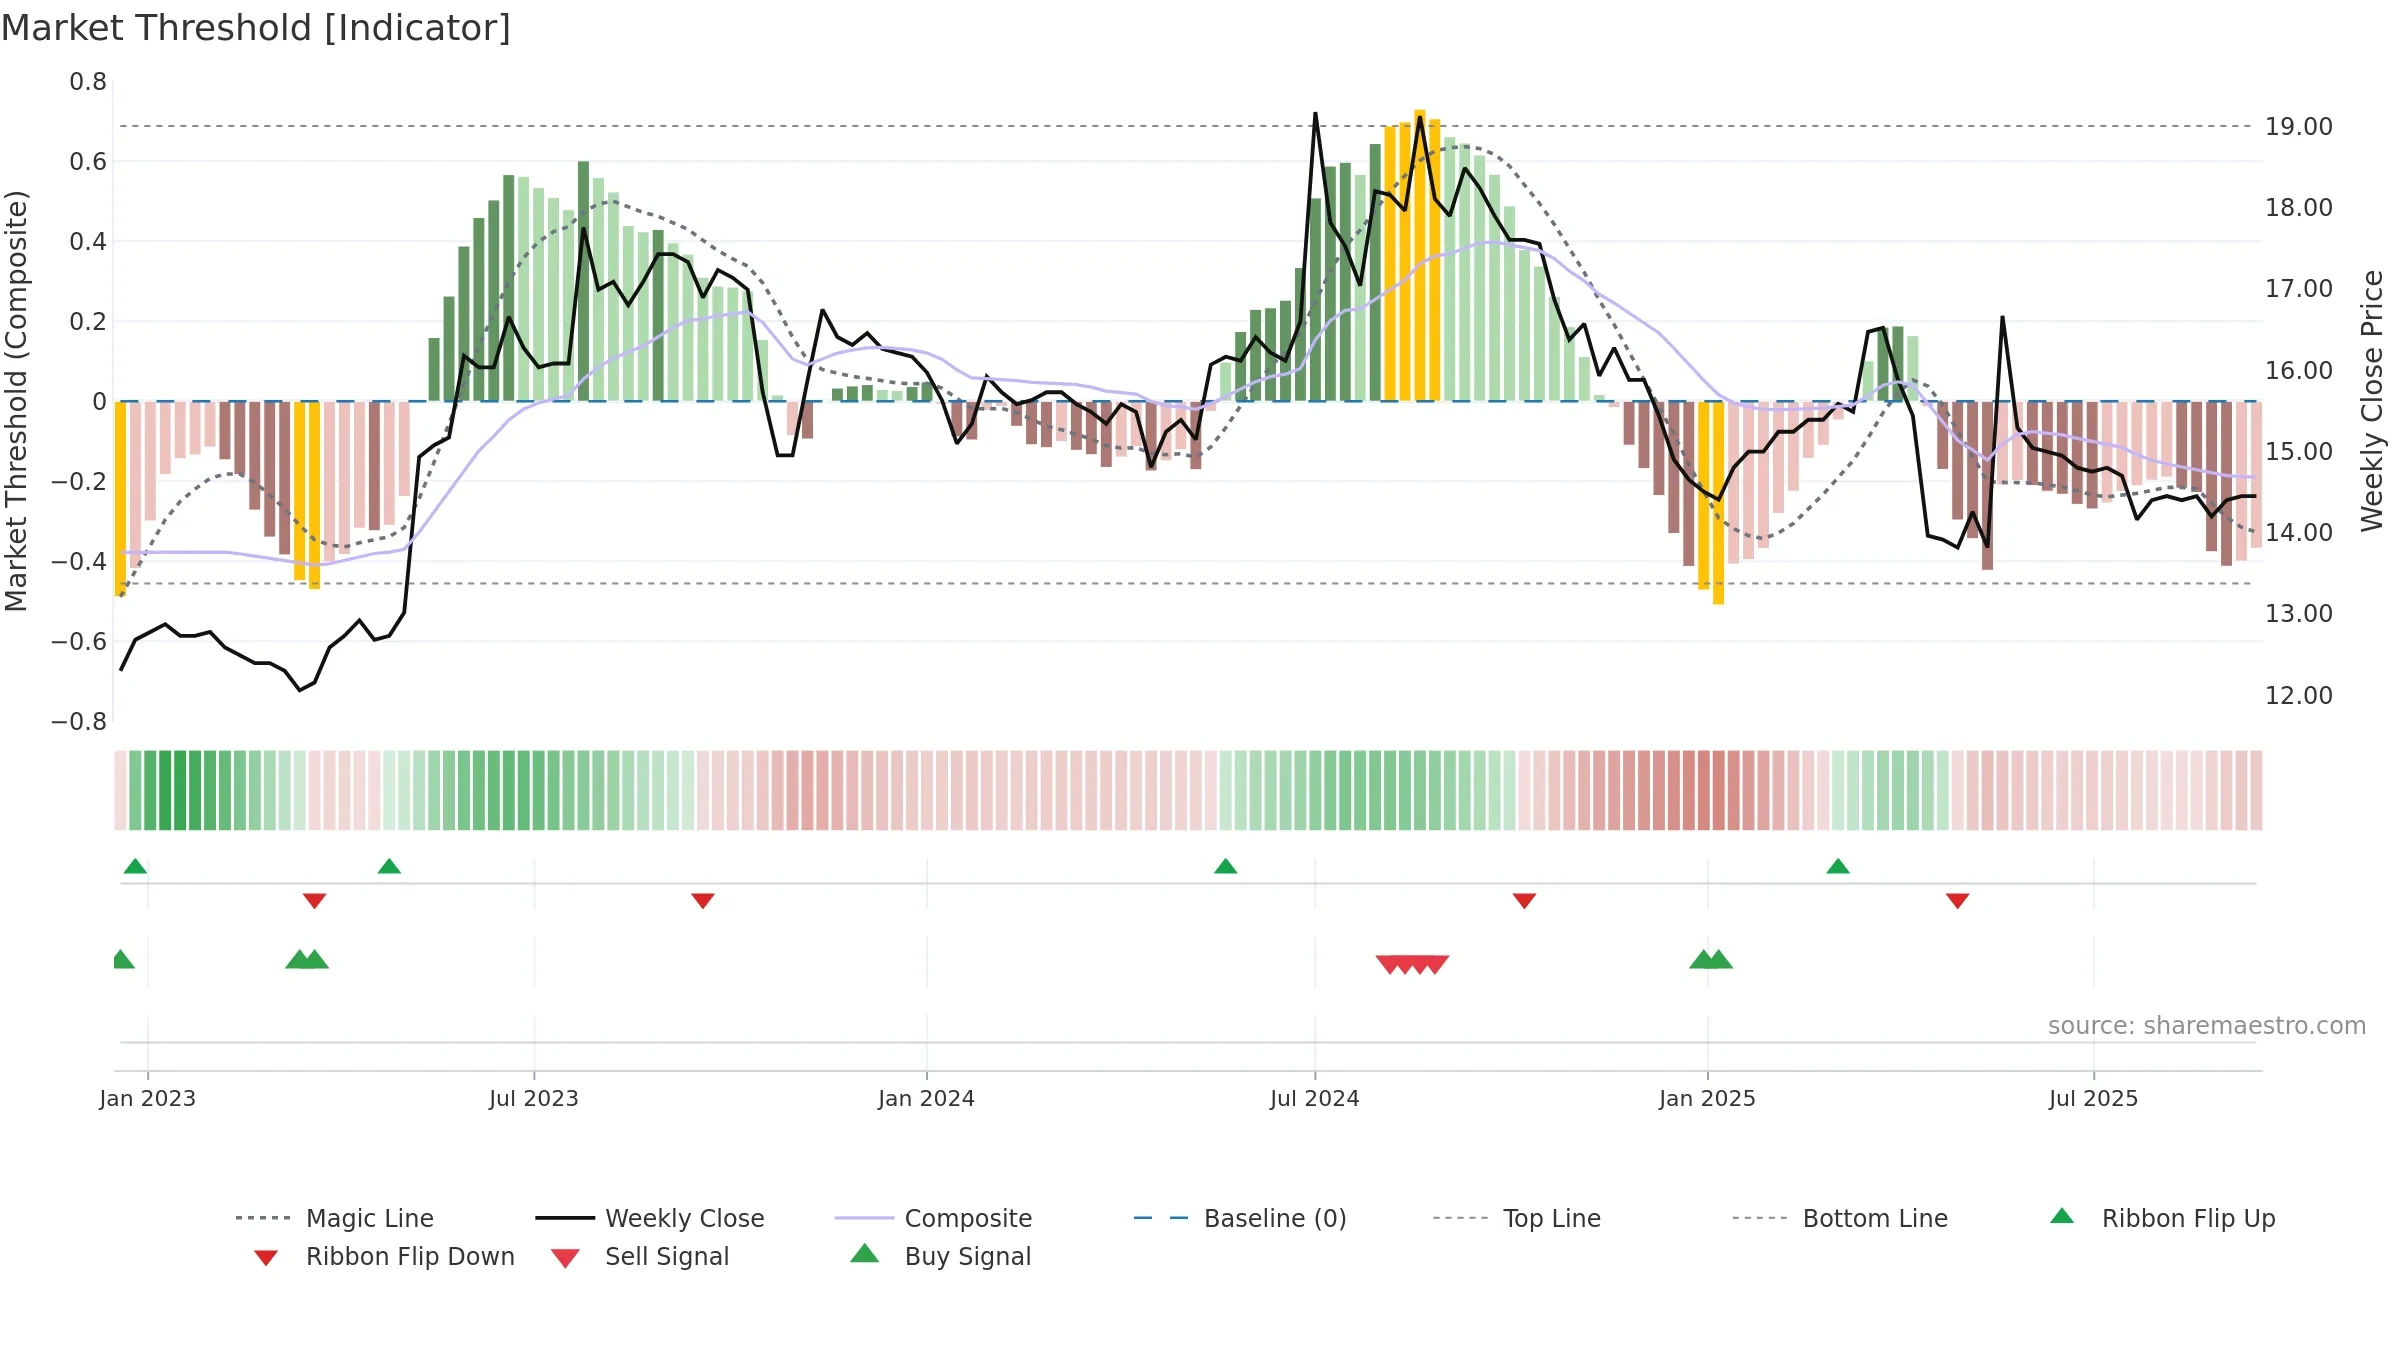Click the tallest yellow bar near August 2024
2400x1350 pixels.
pyautogui.click(x=1420, y=255)
